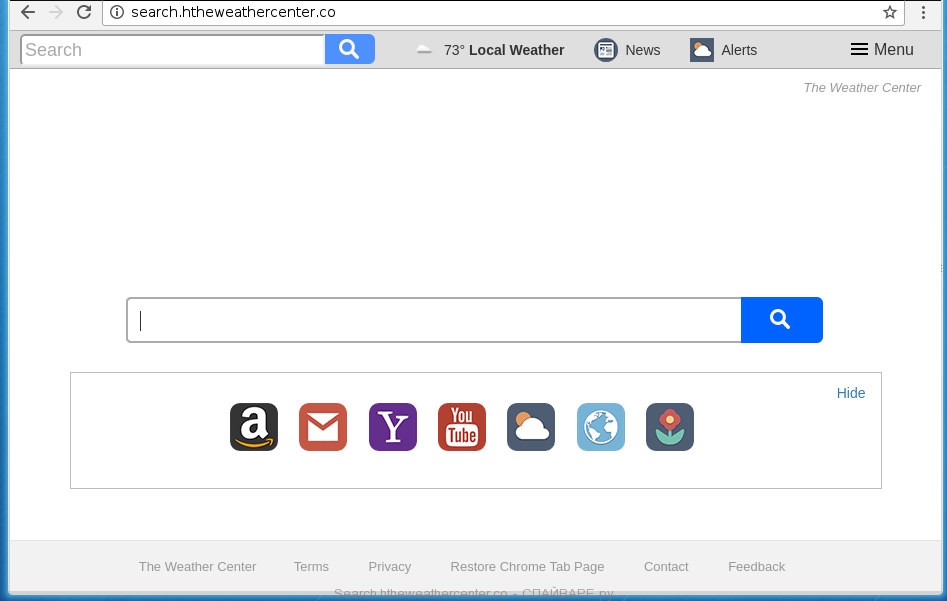The width and height of the screenshot is (947, 601).
Task: Click the Restore Chrome Tab Page link
Action: 527,566
